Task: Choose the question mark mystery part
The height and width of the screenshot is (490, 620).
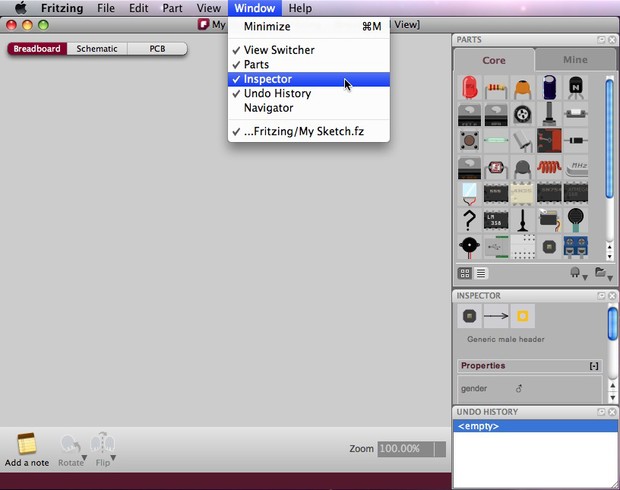Action: coord(469,220)
